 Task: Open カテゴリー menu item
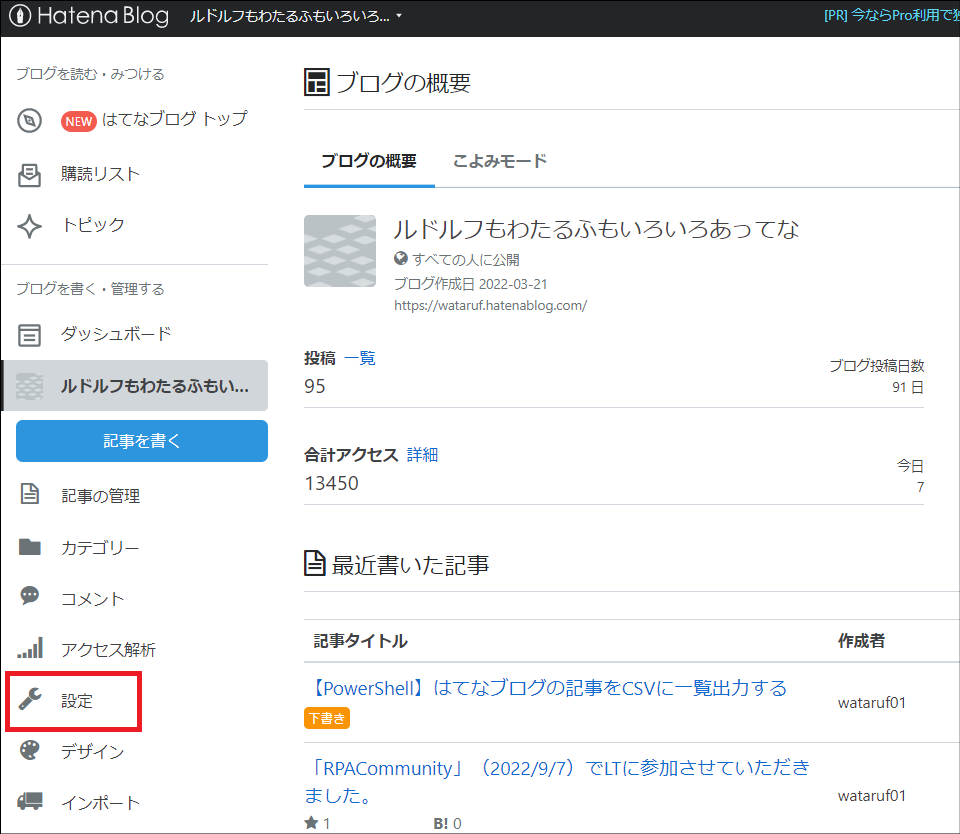coord(100,547)
